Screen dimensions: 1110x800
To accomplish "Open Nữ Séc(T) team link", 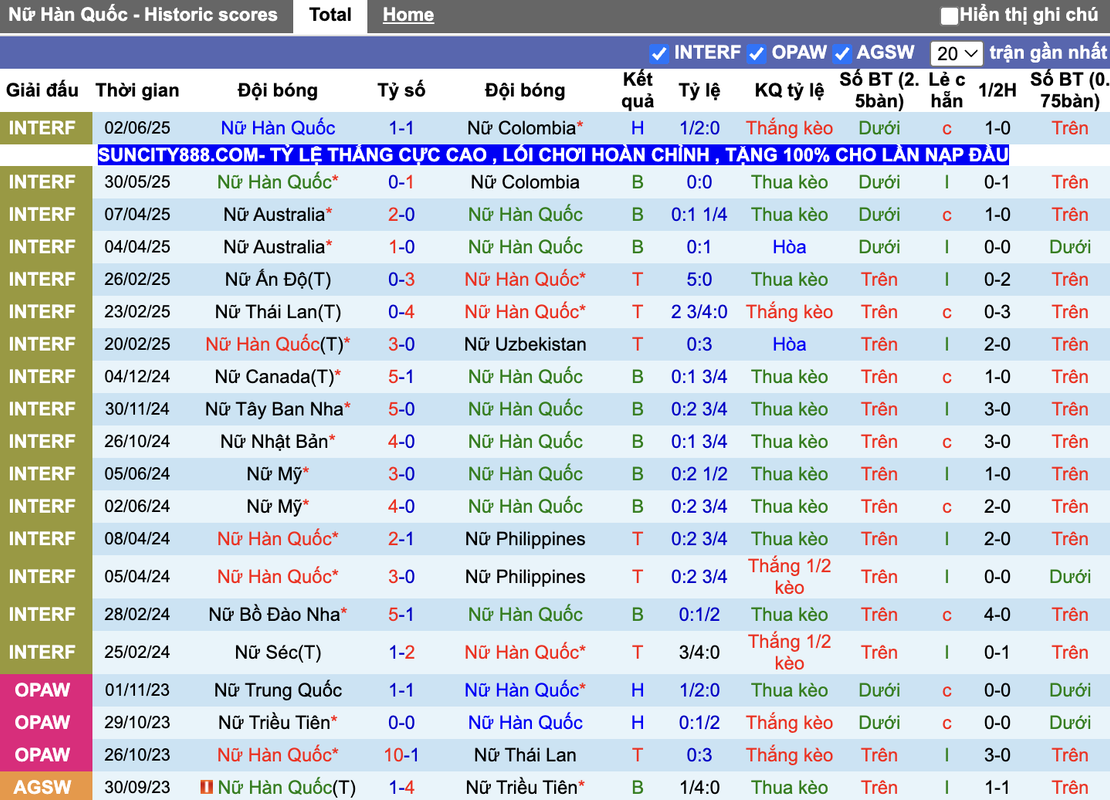I will 278,653.
